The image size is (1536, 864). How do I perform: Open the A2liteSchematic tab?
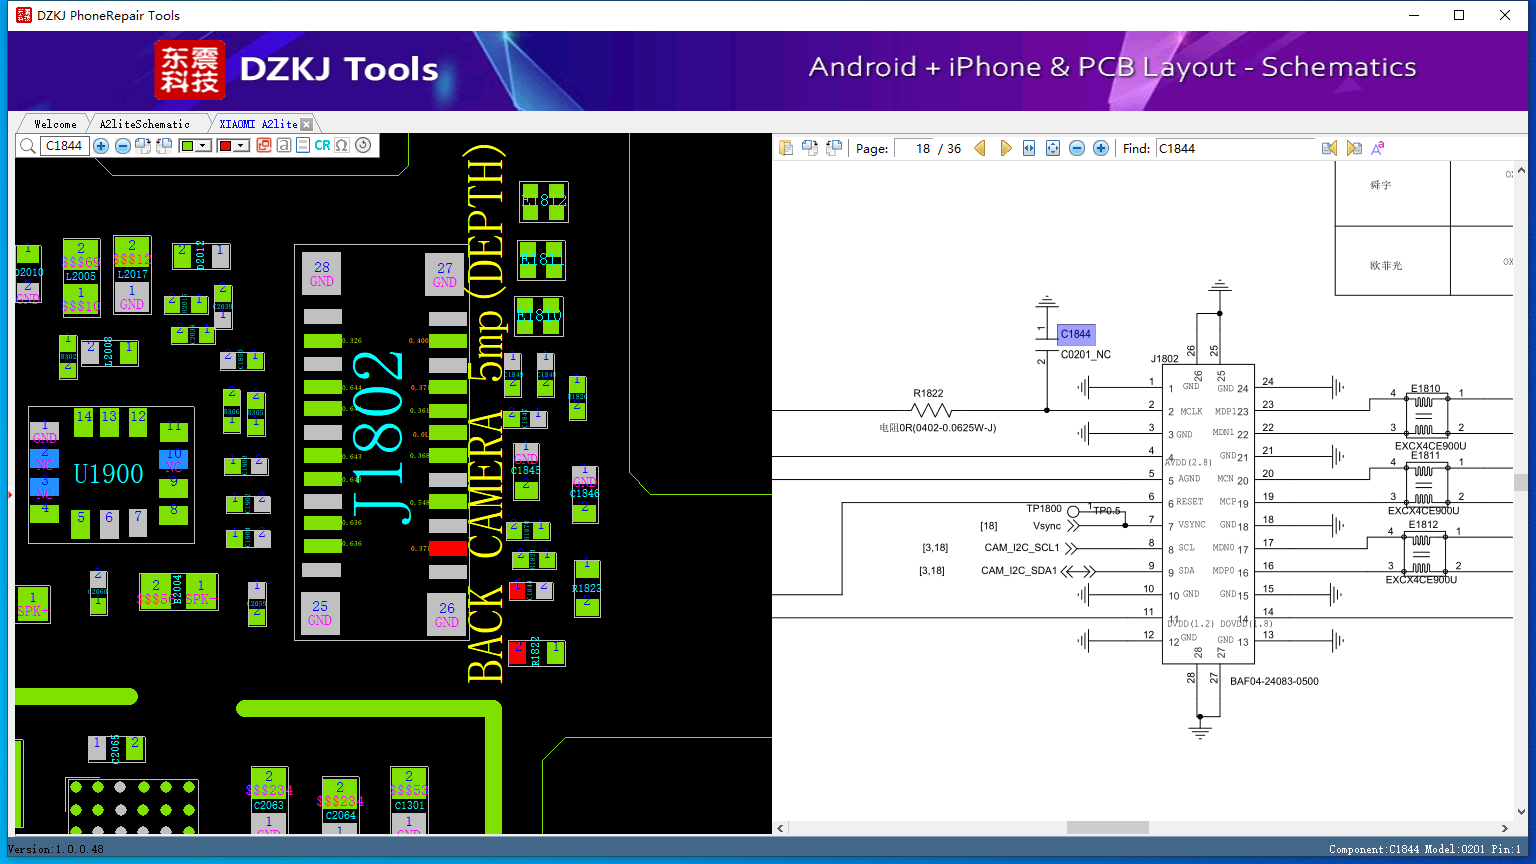pos(144,124)
